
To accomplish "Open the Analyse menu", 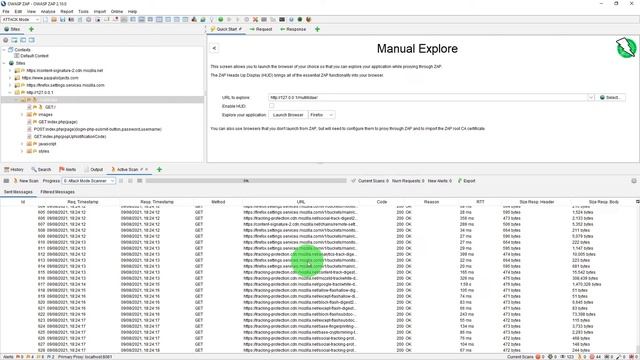I will pos(48,11).
